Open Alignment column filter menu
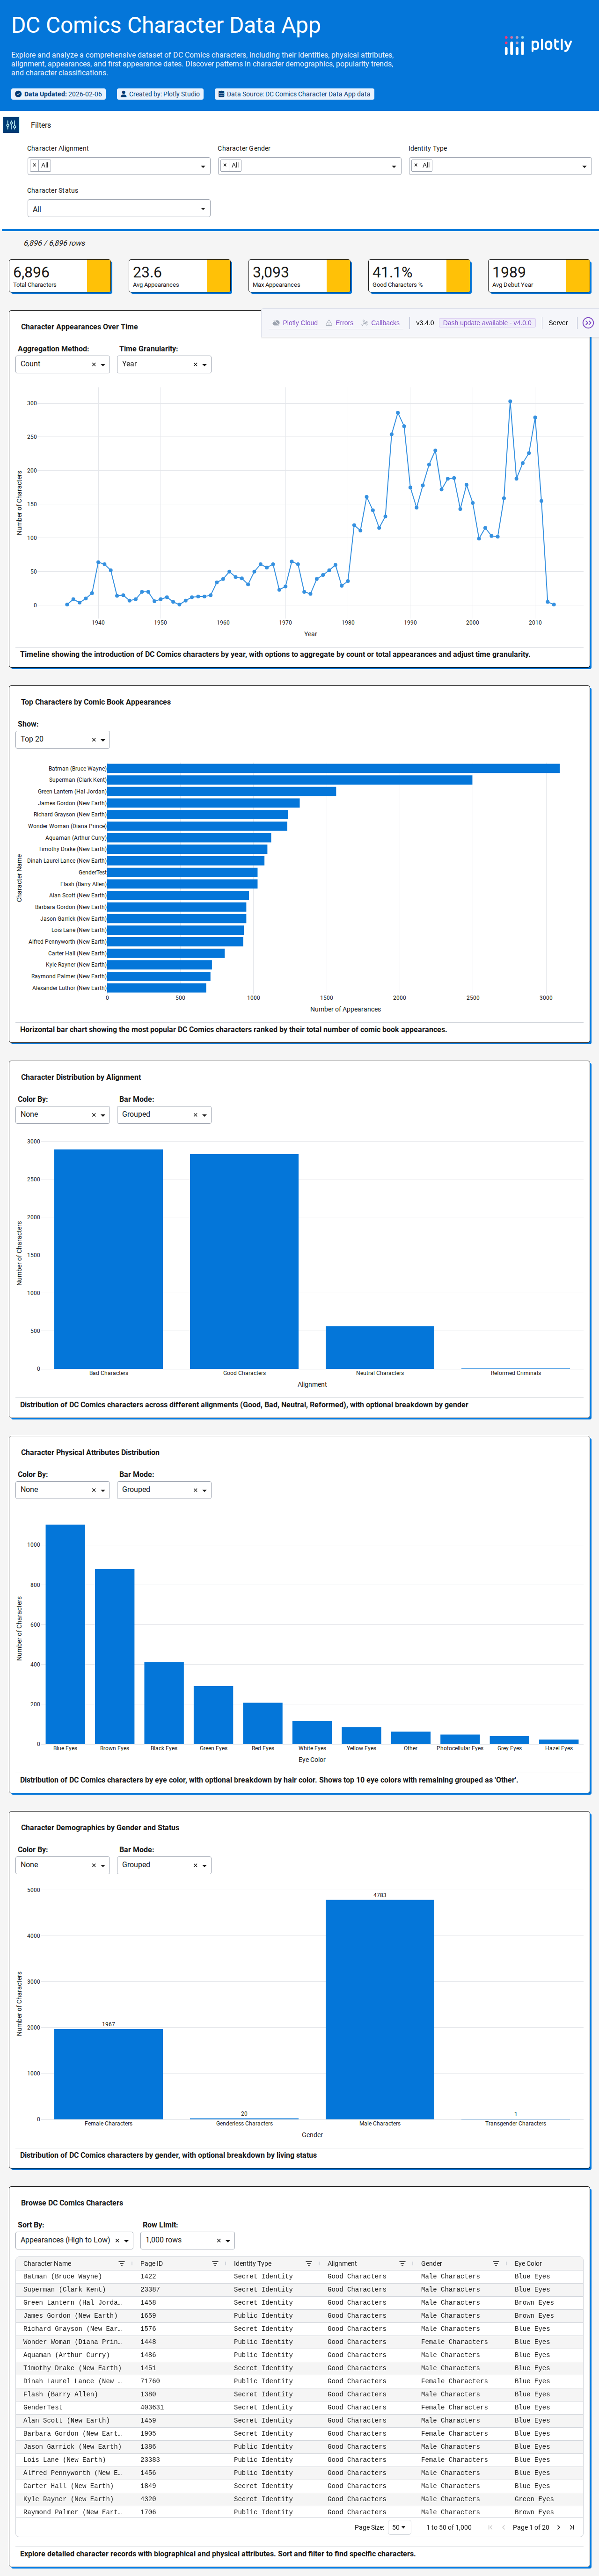Image resolution: width=599 pixels, height=2576 pixels. 402,2264
